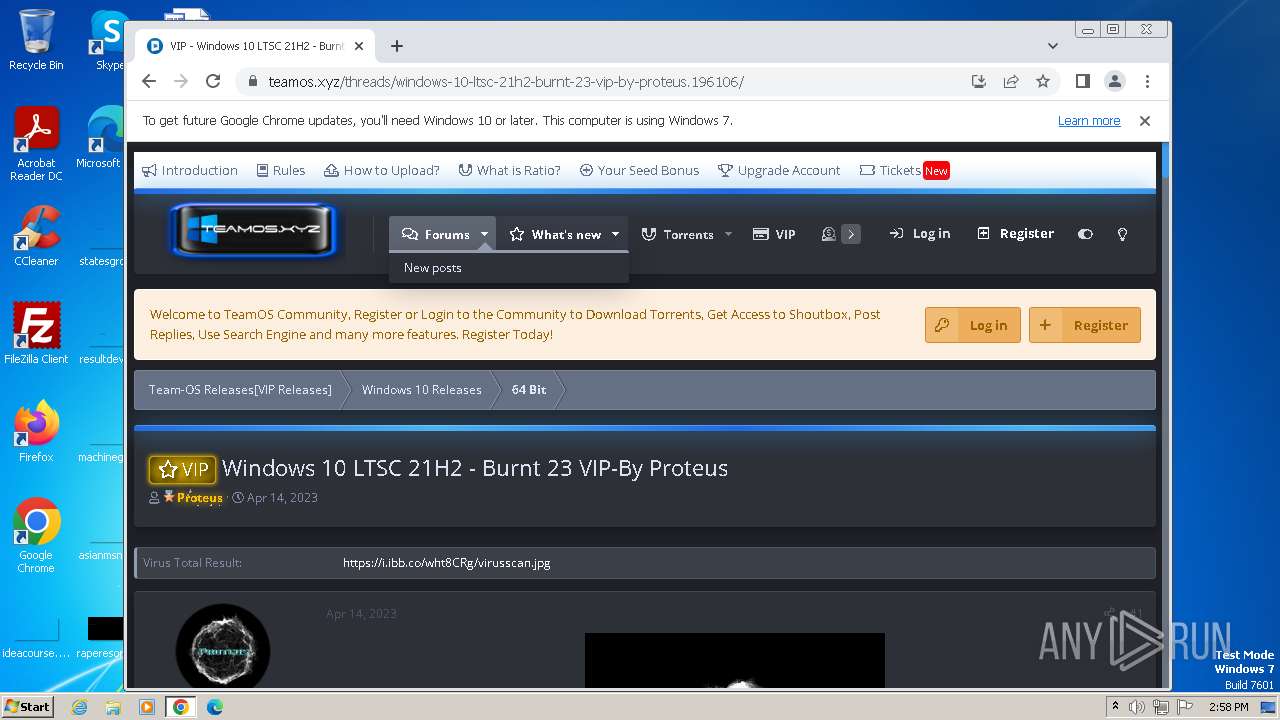Expand the Torrents dropdown arrow
The width and height of the screenshot is (1280, 720).
[728, 234]
